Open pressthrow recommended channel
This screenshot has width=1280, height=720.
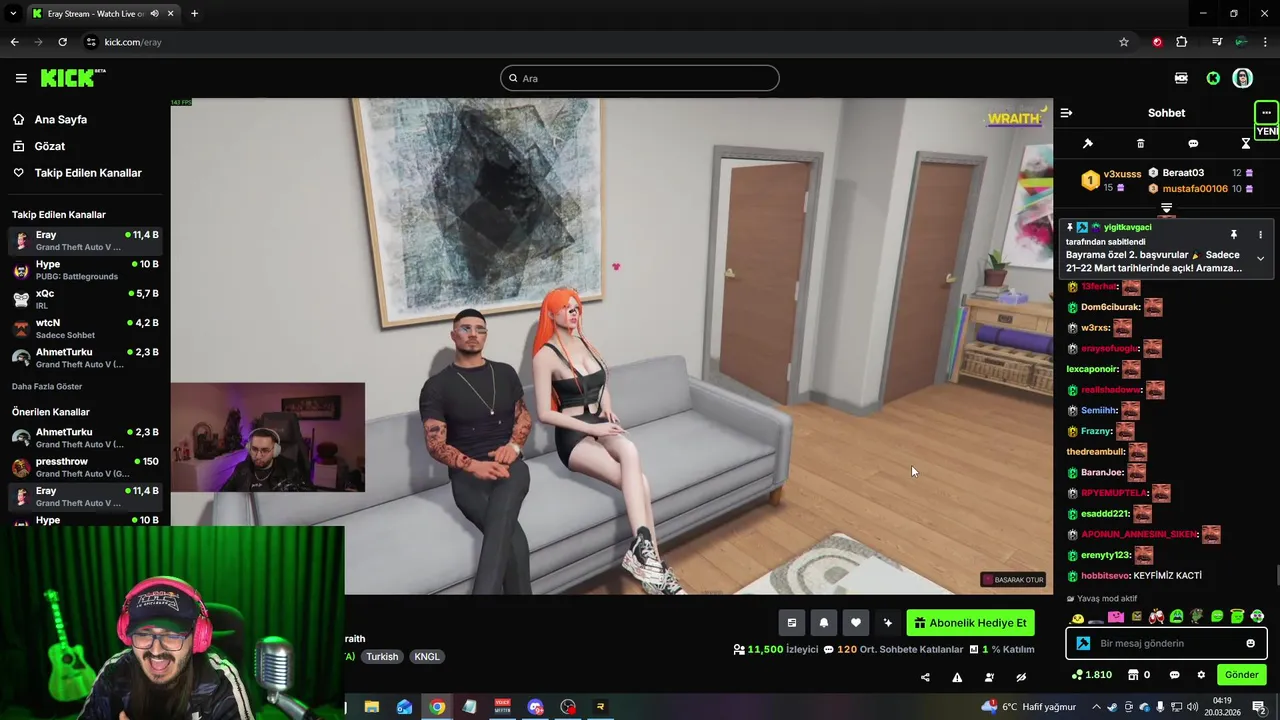pyautogui.click(x=85, y=467)
